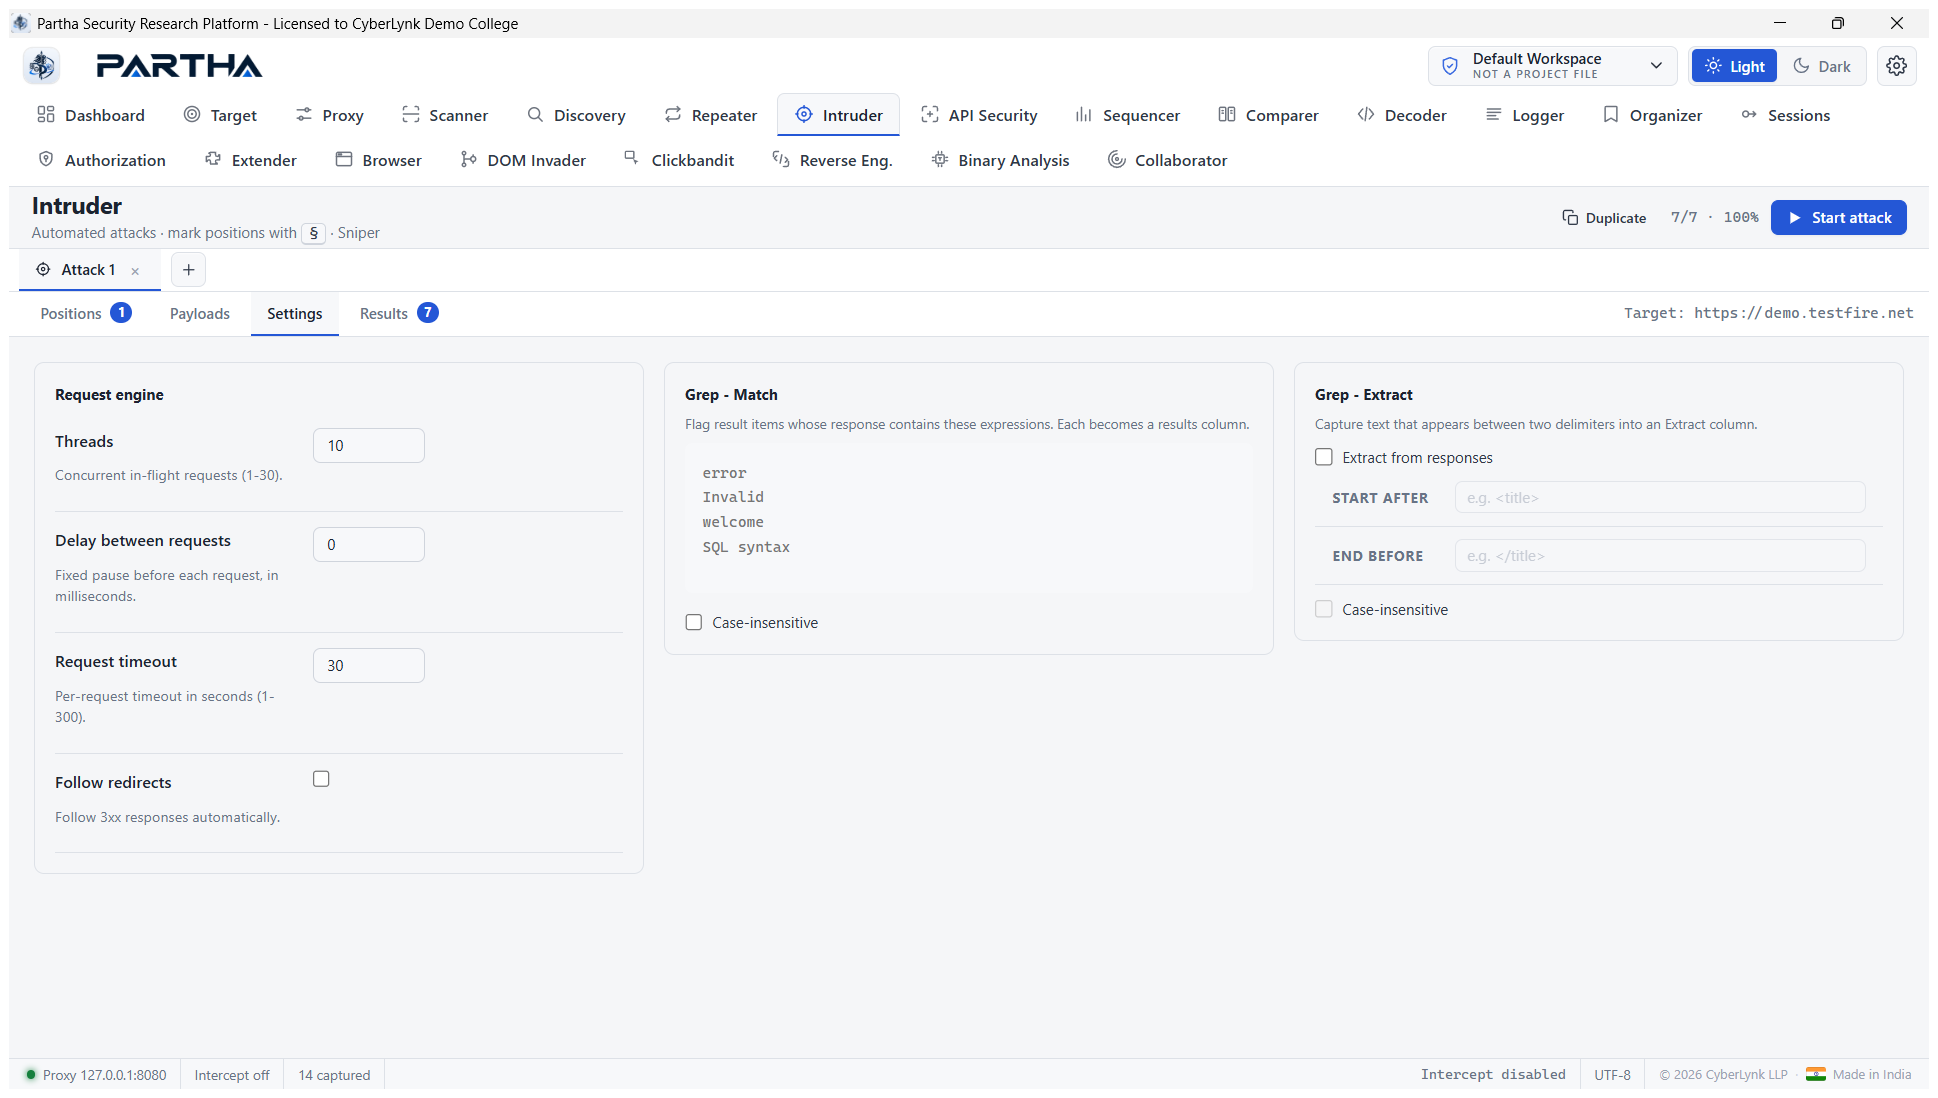Switch to Light theme

[x=1734, y=66]
